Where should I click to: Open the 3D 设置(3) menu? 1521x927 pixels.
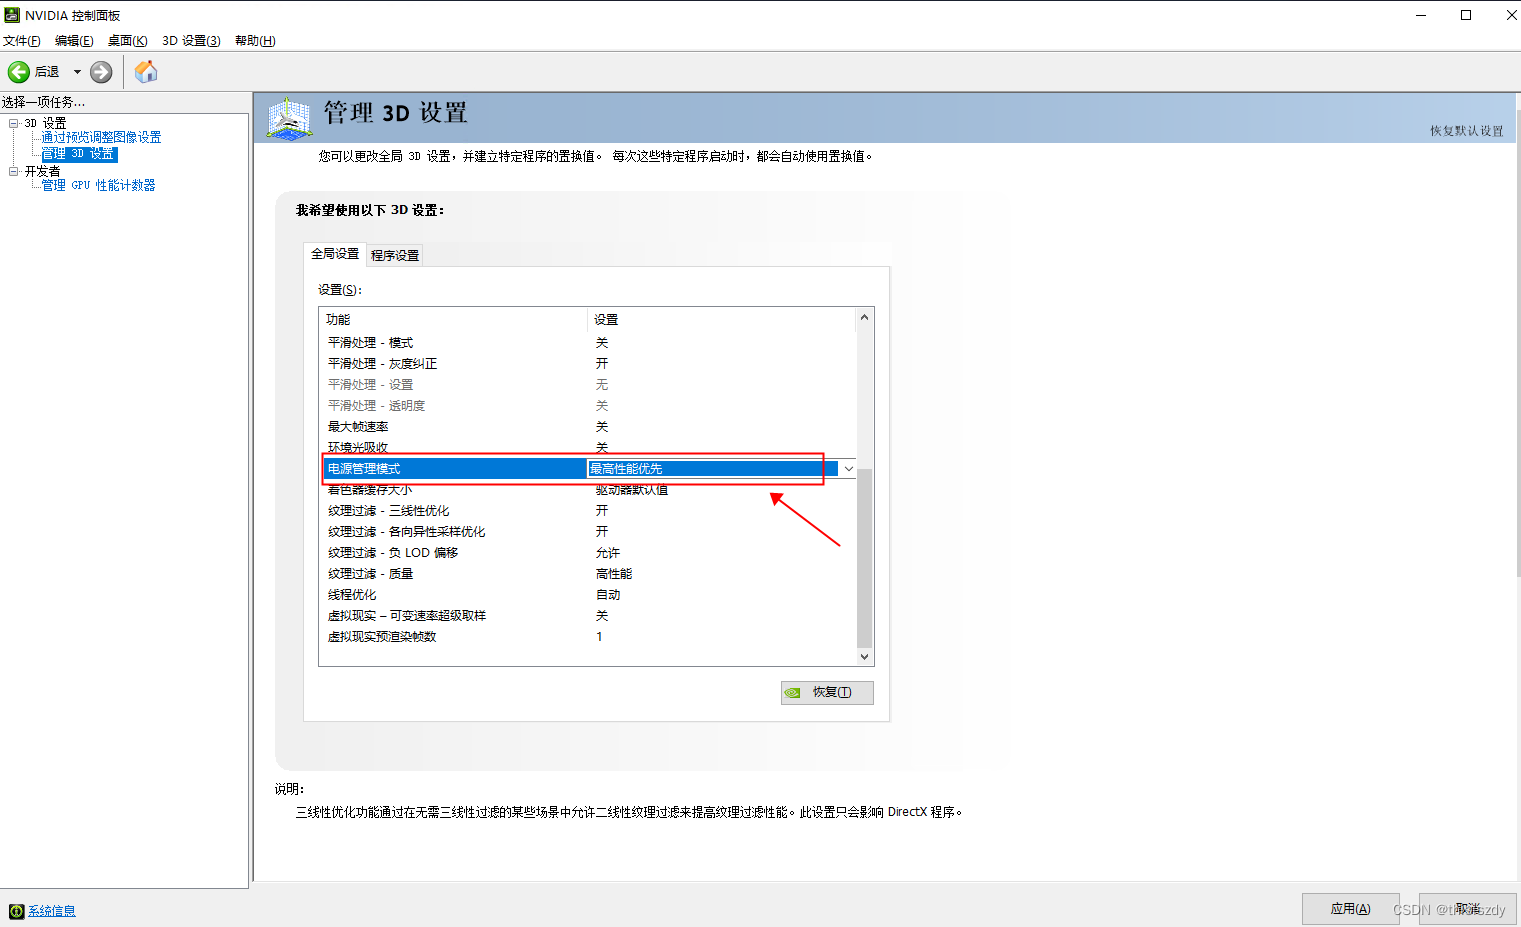point(191,41)
